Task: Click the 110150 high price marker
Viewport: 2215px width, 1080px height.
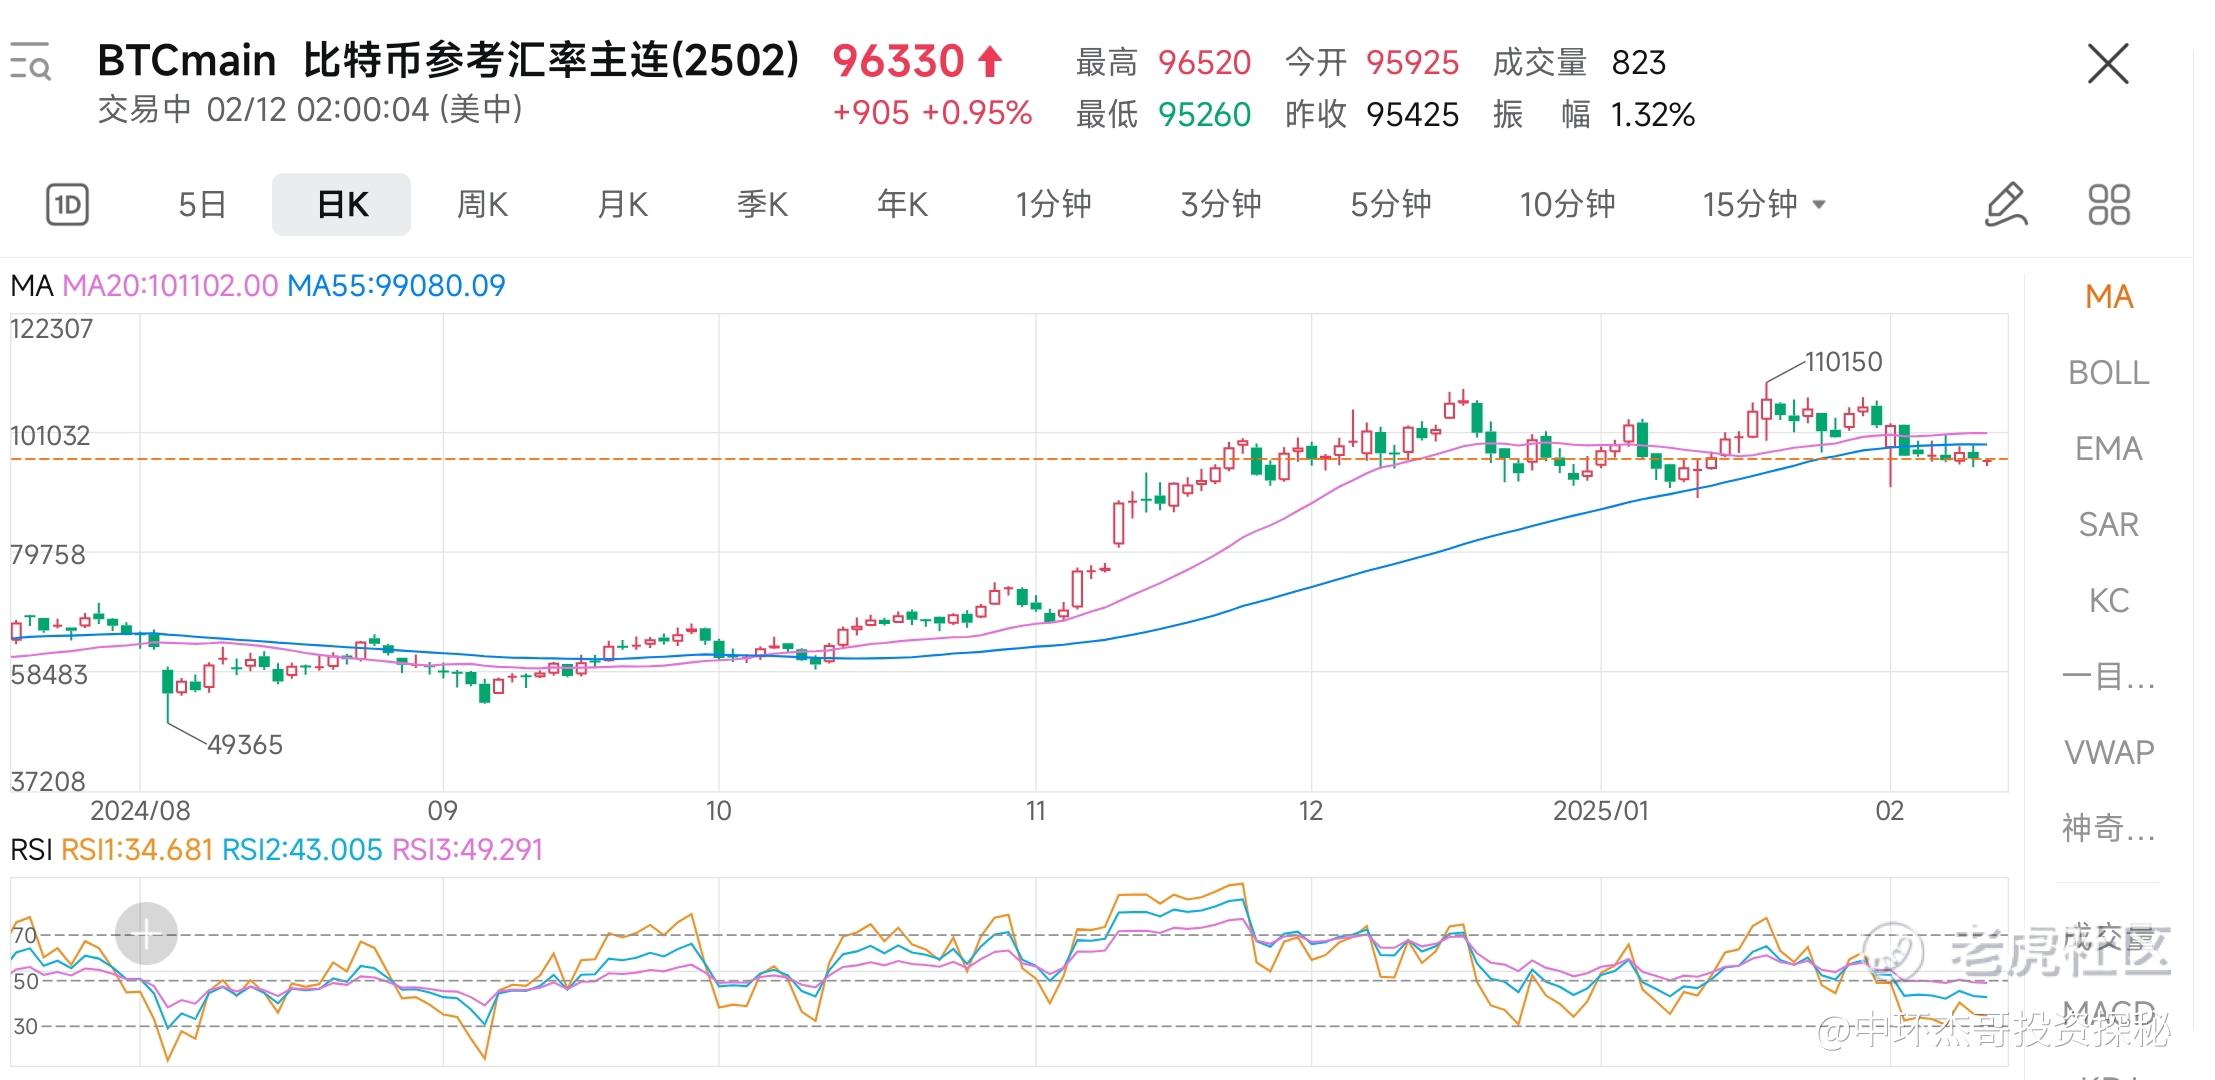Action: [x=1842, y=362]
